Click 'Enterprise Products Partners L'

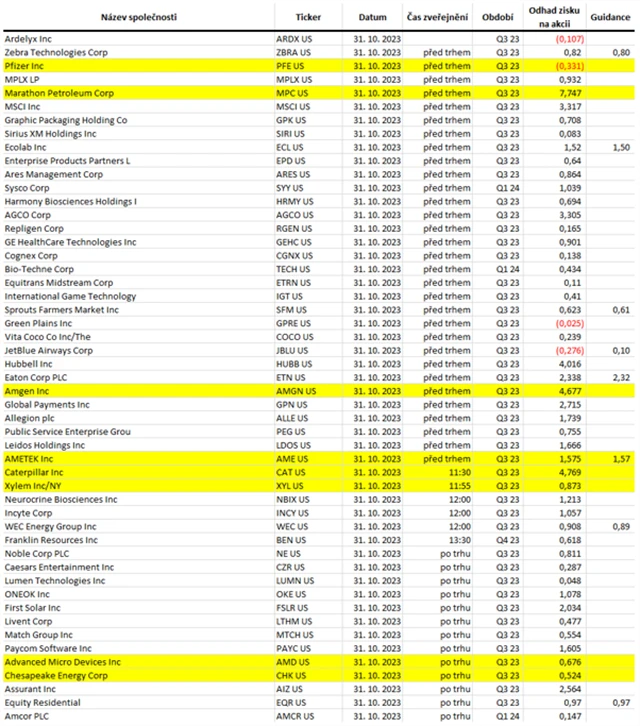coord(68,161)
